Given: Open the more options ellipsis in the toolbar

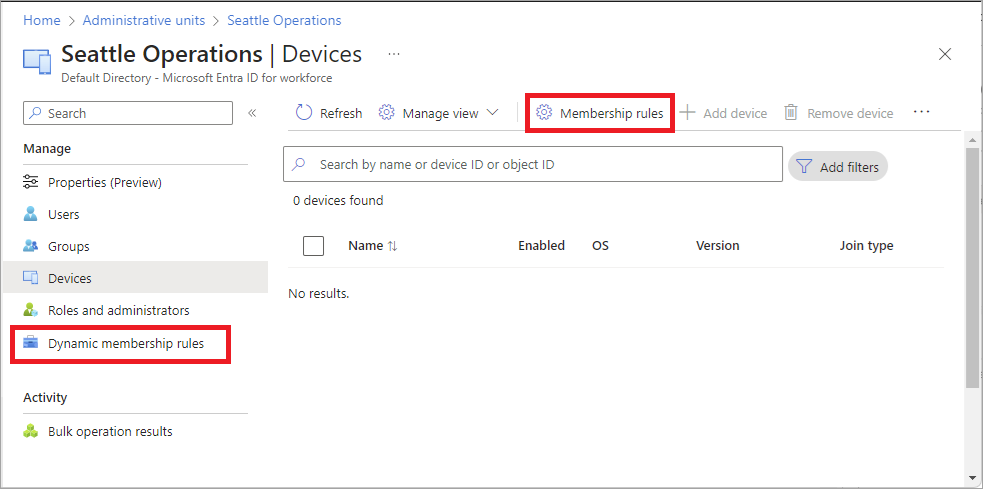Looking at the screenshot, I should (922, 113).
